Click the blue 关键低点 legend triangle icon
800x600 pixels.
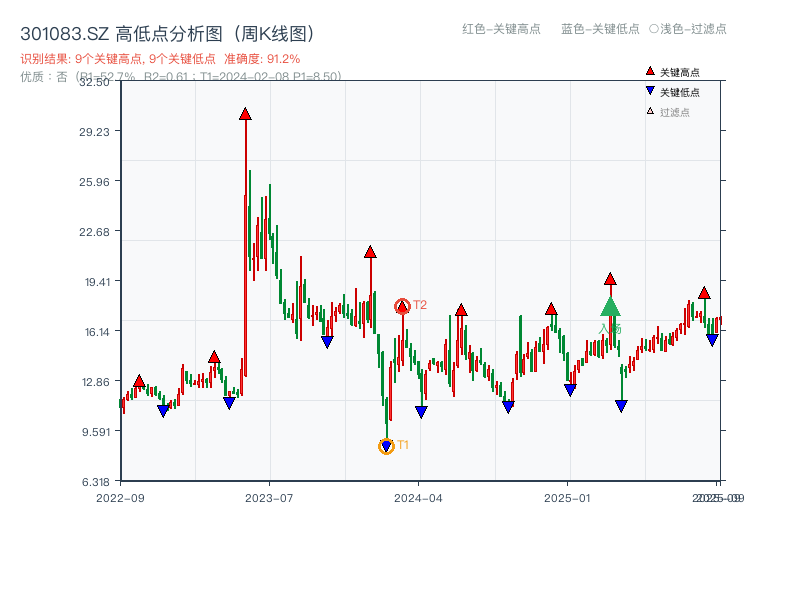(x=650, y=91)
